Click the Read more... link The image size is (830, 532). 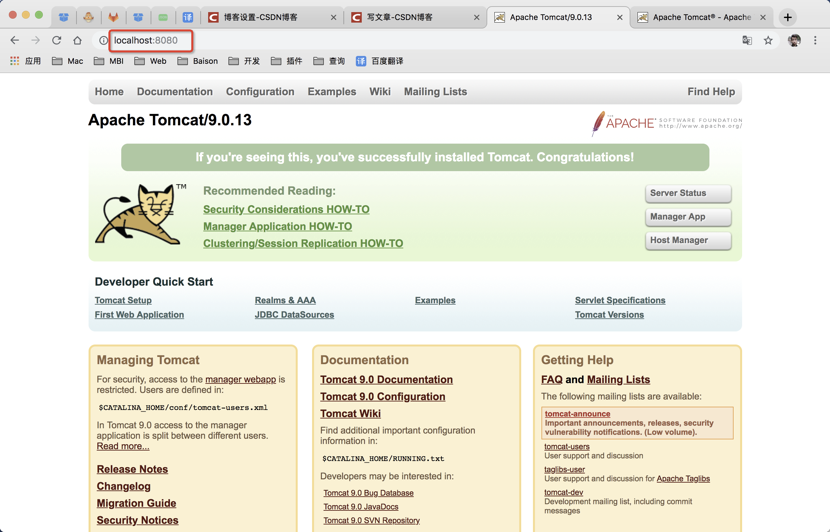[x=123, y=446]
